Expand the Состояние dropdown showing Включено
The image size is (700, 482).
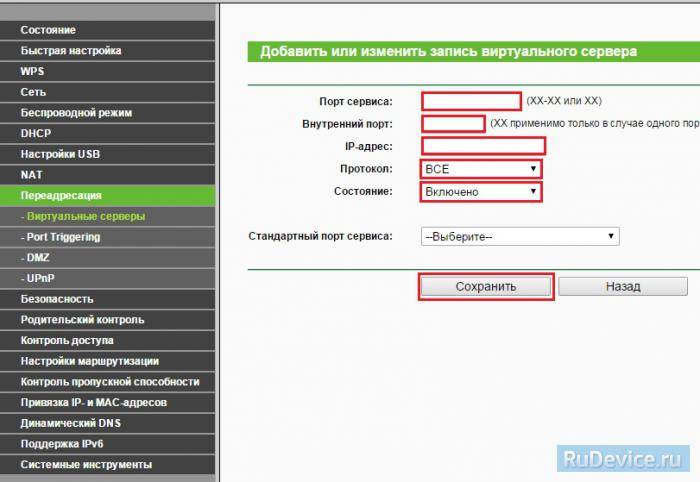(481, 192)
